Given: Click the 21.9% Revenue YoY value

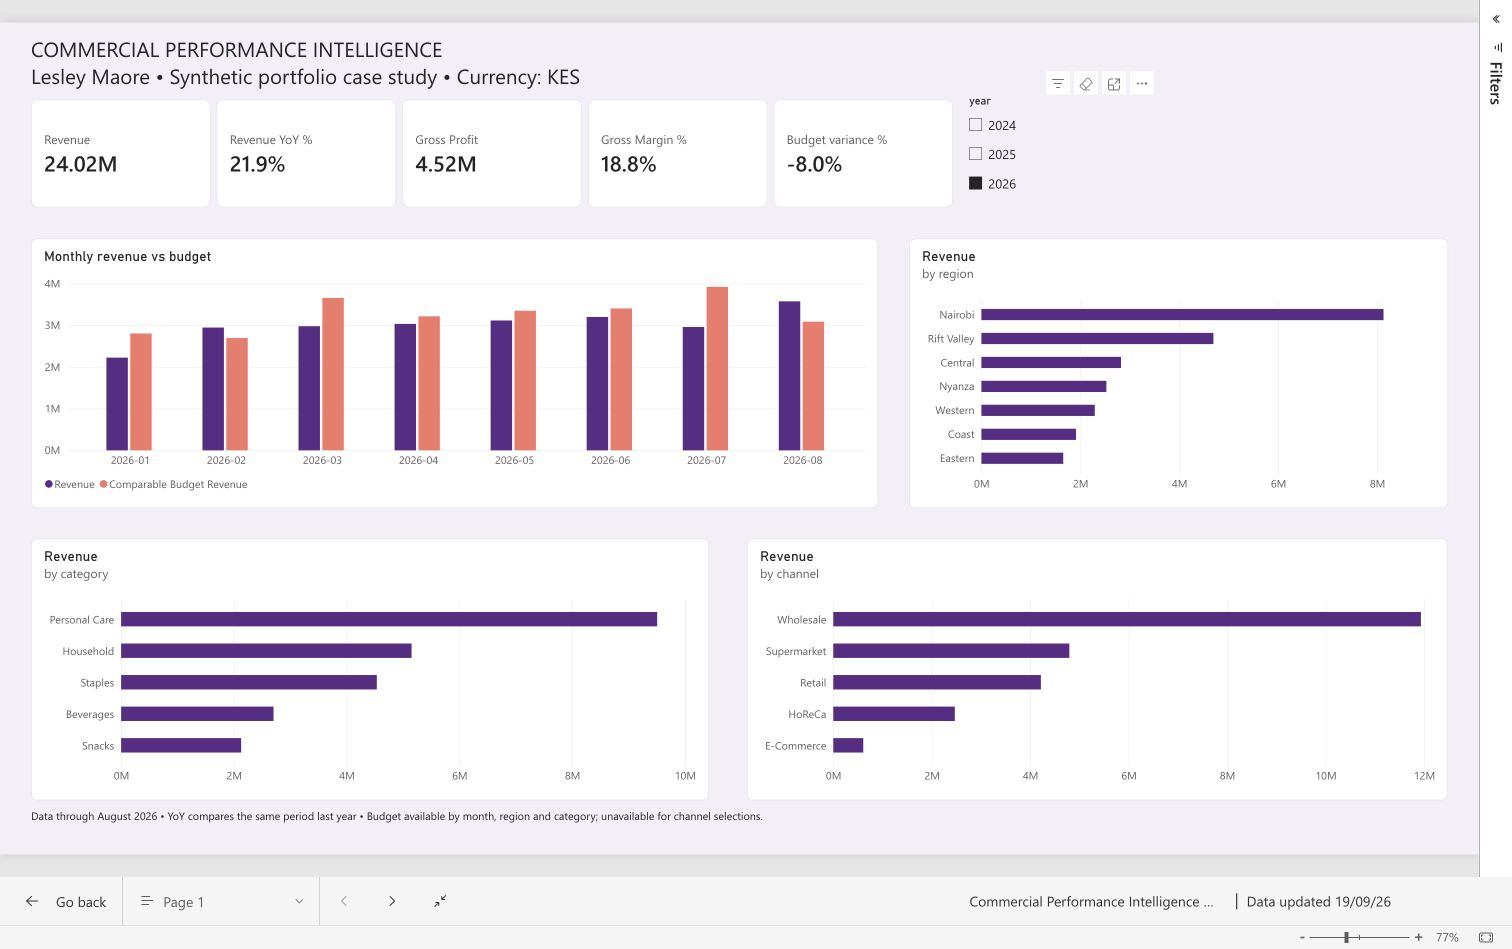Looking at the screenshot, I should pos(257,164).
